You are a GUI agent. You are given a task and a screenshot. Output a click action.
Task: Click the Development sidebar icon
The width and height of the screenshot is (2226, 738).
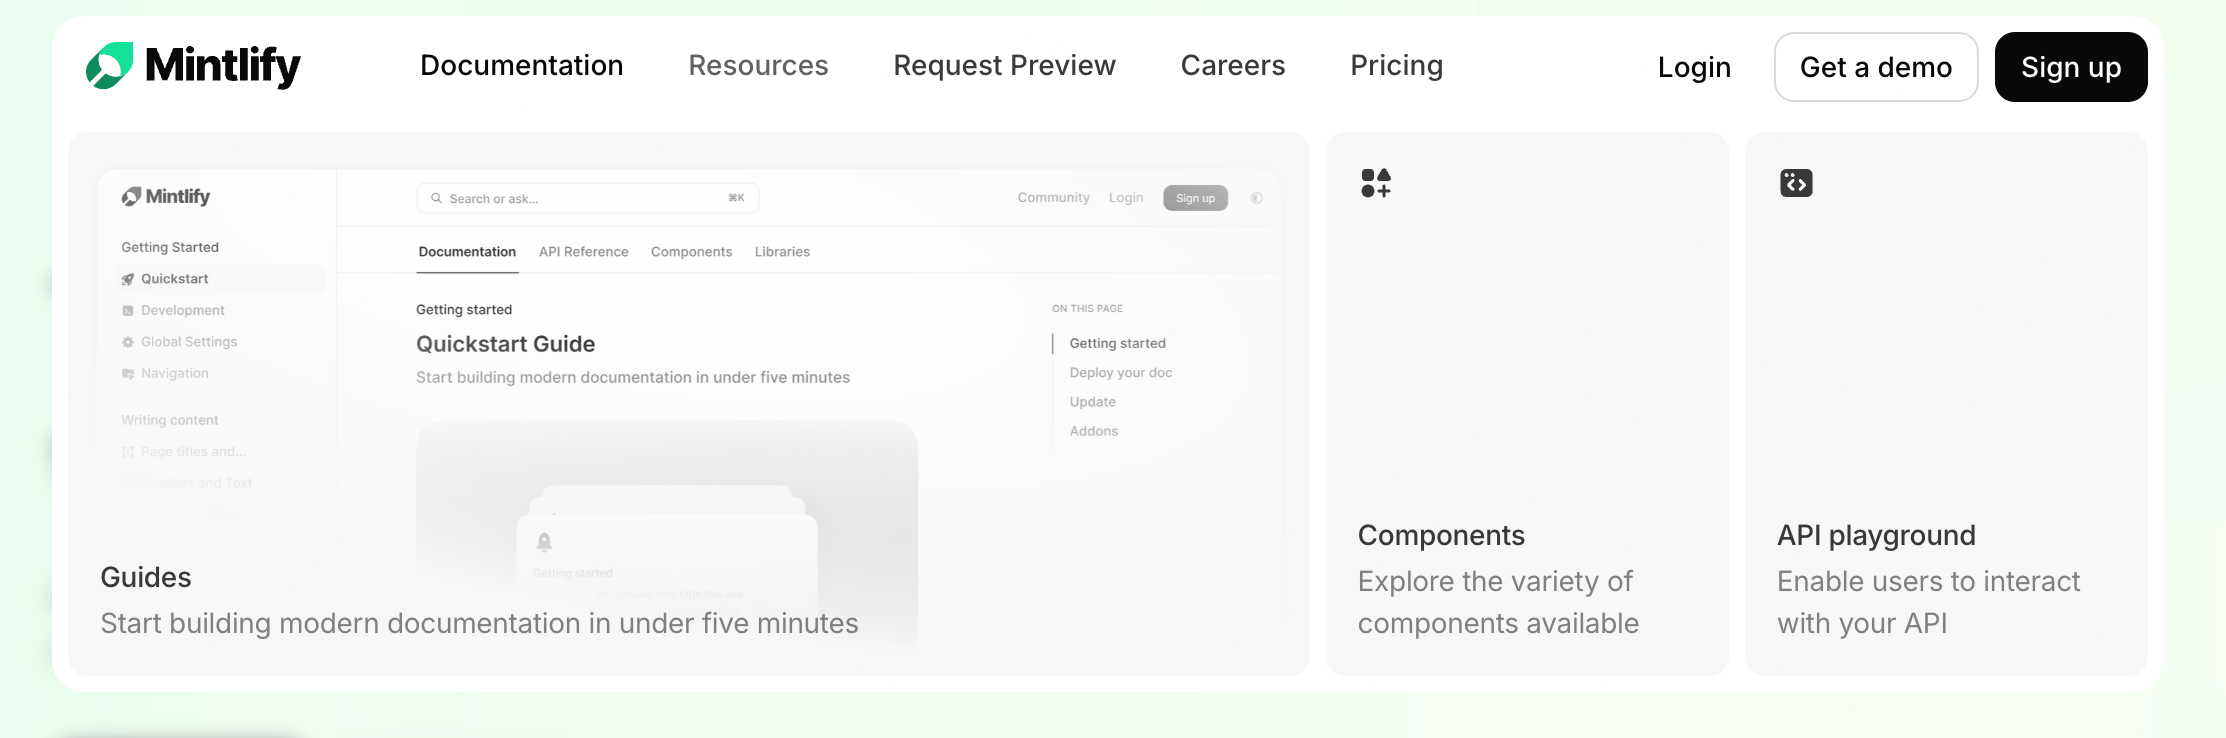[128, 311]
